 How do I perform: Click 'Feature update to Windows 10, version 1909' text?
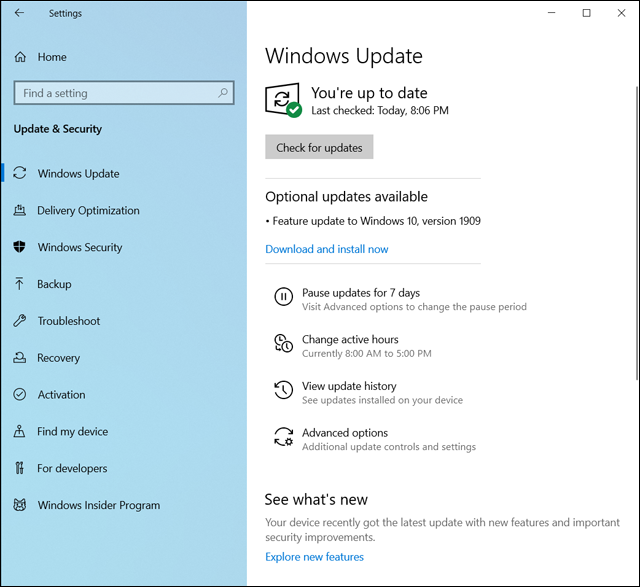376,221
